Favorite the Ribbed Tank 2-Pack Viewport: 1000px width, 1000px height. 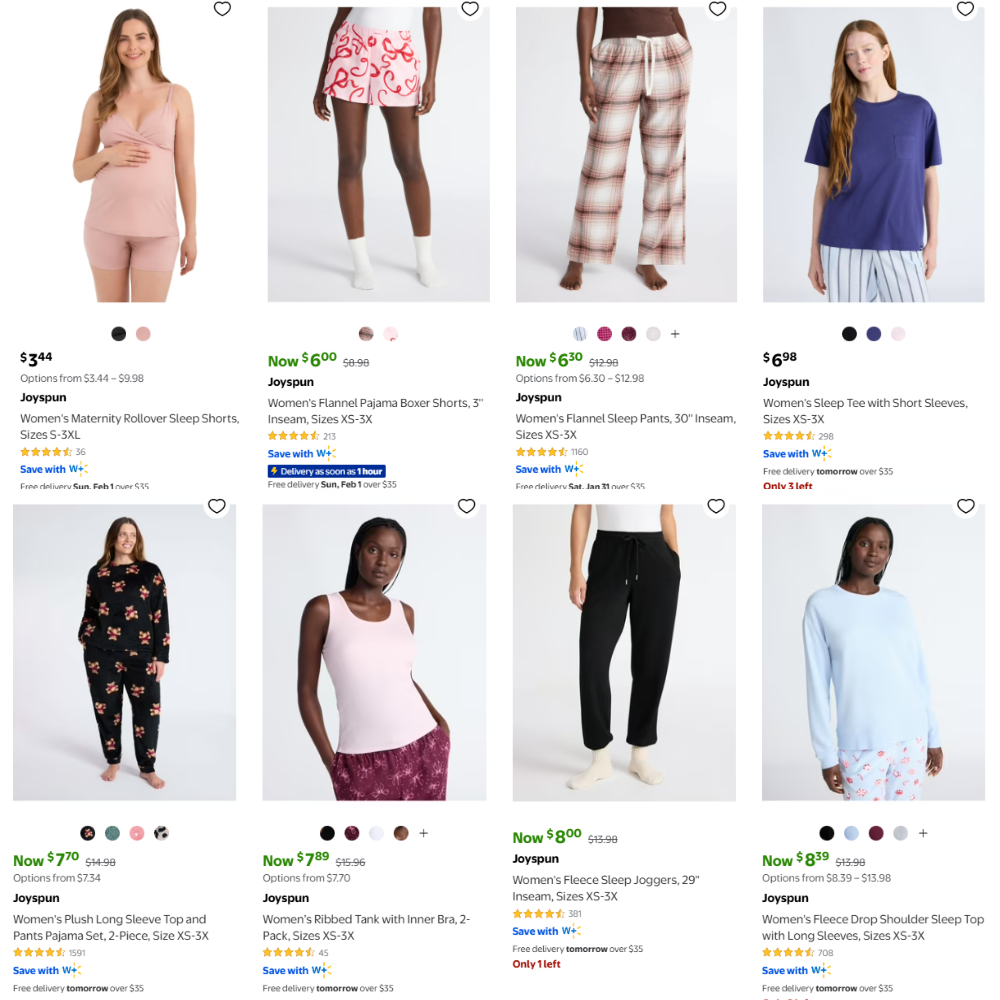click(x=466, y=506)
